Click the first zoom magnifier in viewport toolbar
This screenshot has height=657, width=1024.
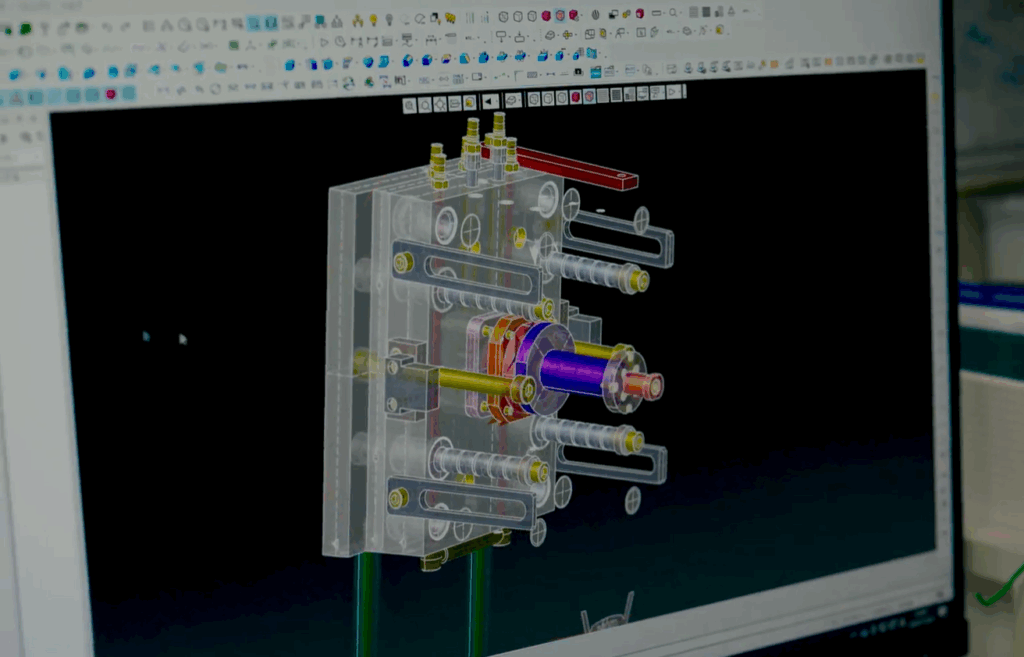coord(410,104)
